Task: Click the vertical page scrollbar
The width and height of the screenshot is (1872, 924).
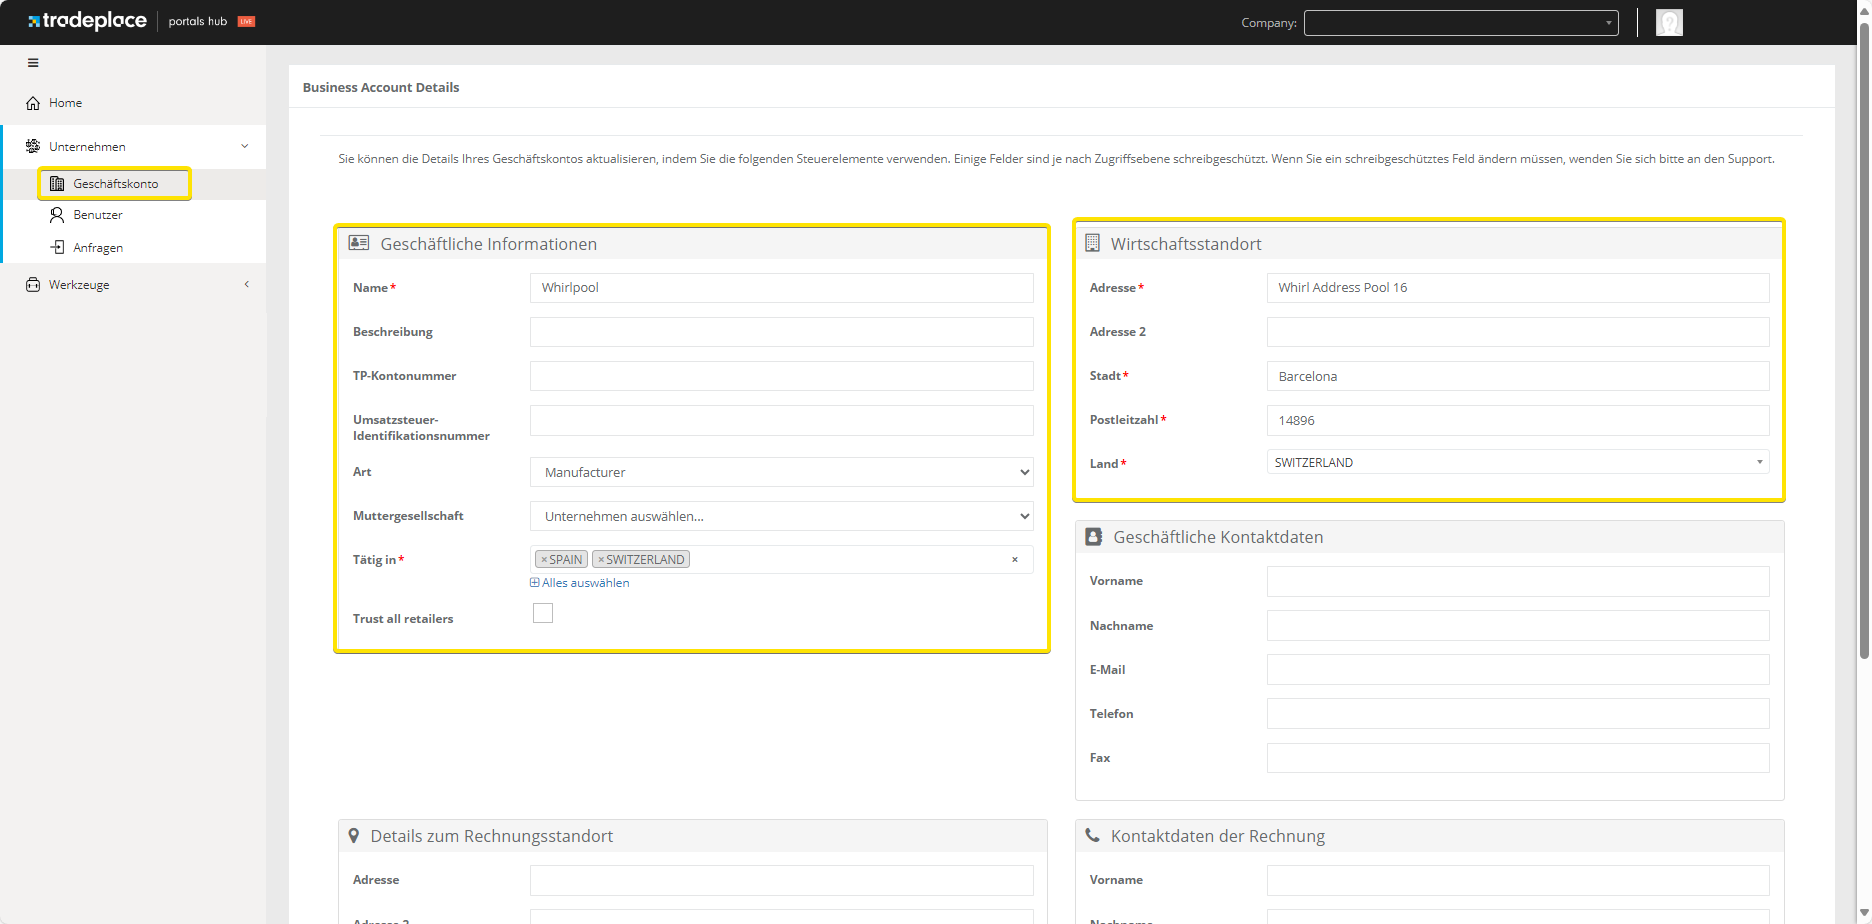Action: coord(1864,340)
